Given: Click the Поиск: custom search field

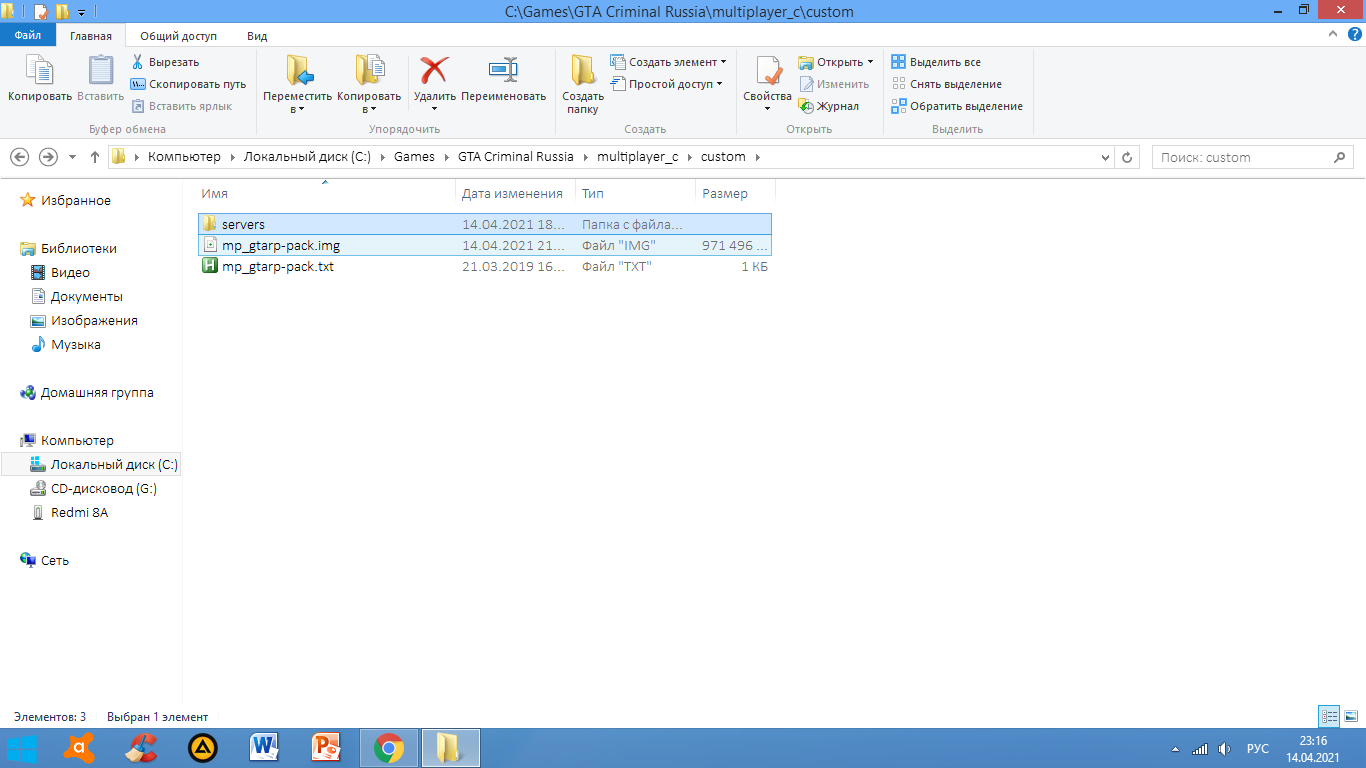Looking at the screenshot, I should (1253, 157).
